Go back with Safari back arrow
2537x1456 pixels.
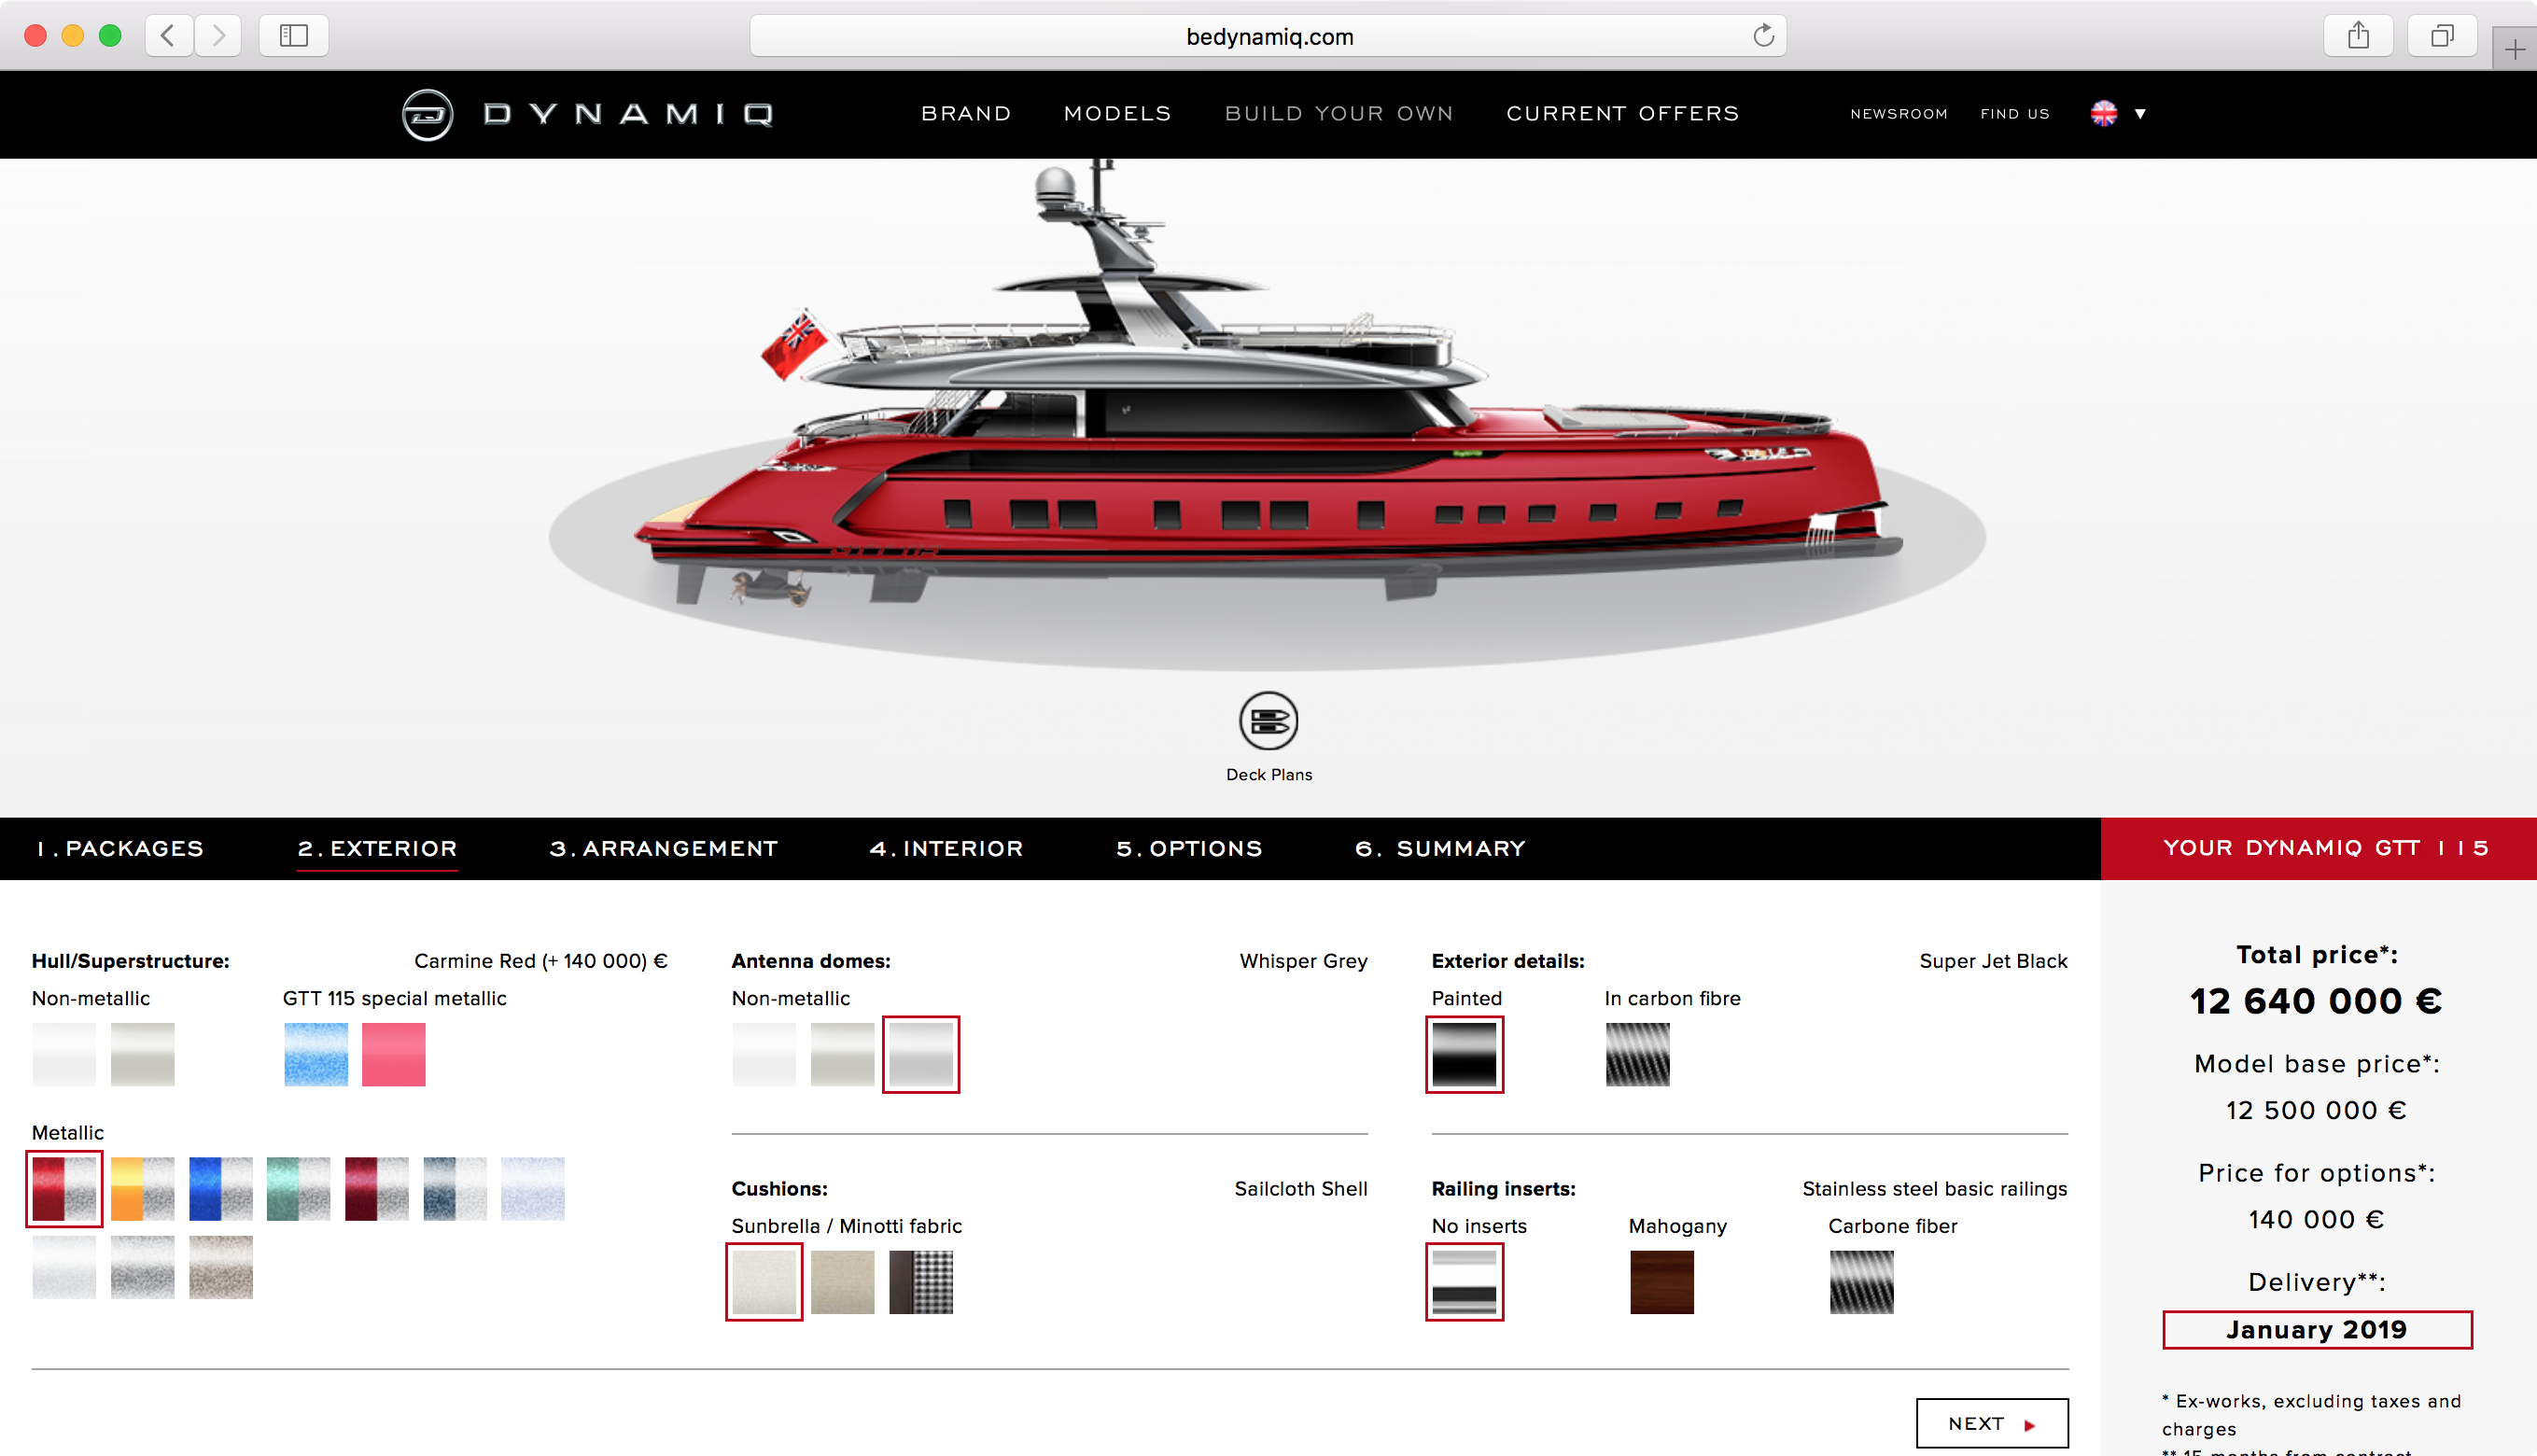(169, 36)
